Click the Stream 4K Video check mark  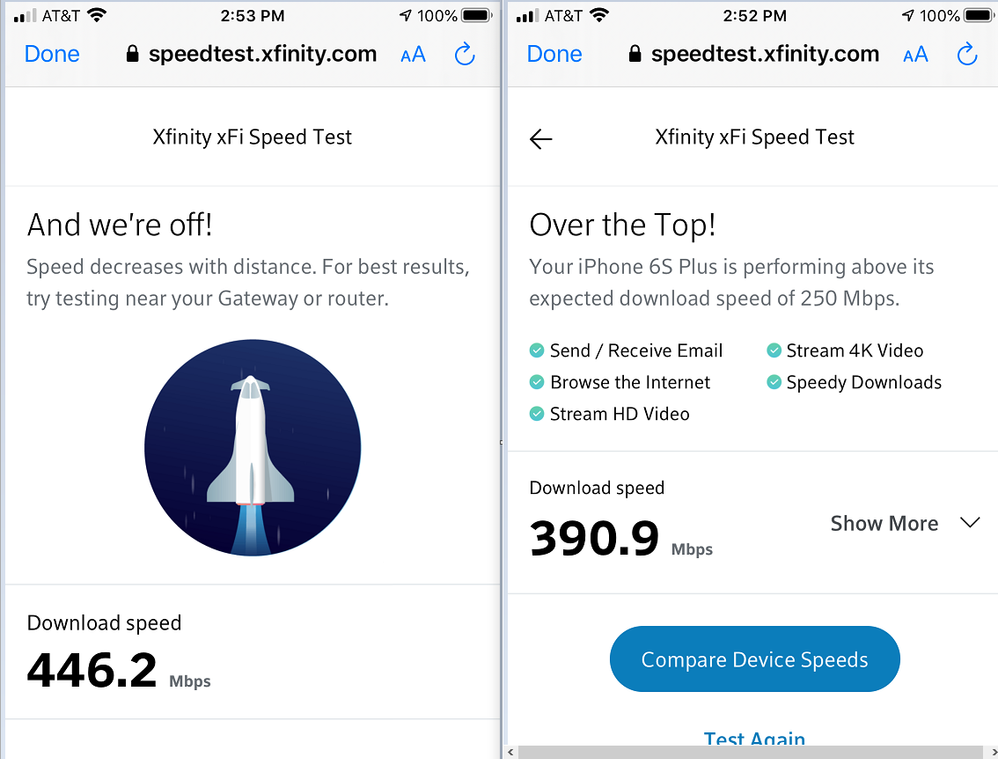coord(774,351)
